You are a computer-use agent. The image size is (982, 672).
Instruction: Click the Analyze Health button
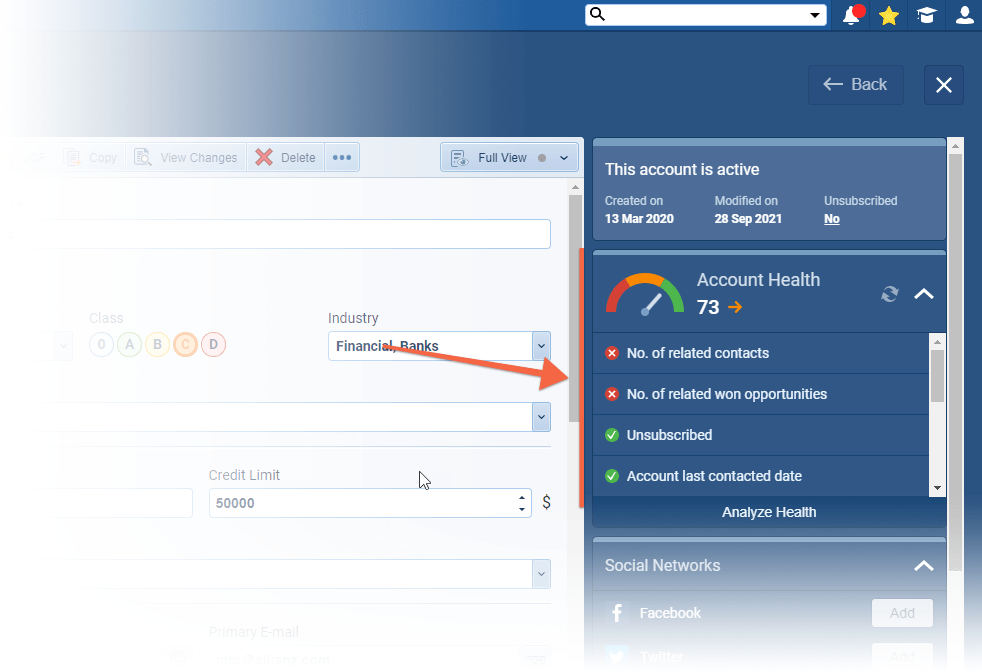768,512
